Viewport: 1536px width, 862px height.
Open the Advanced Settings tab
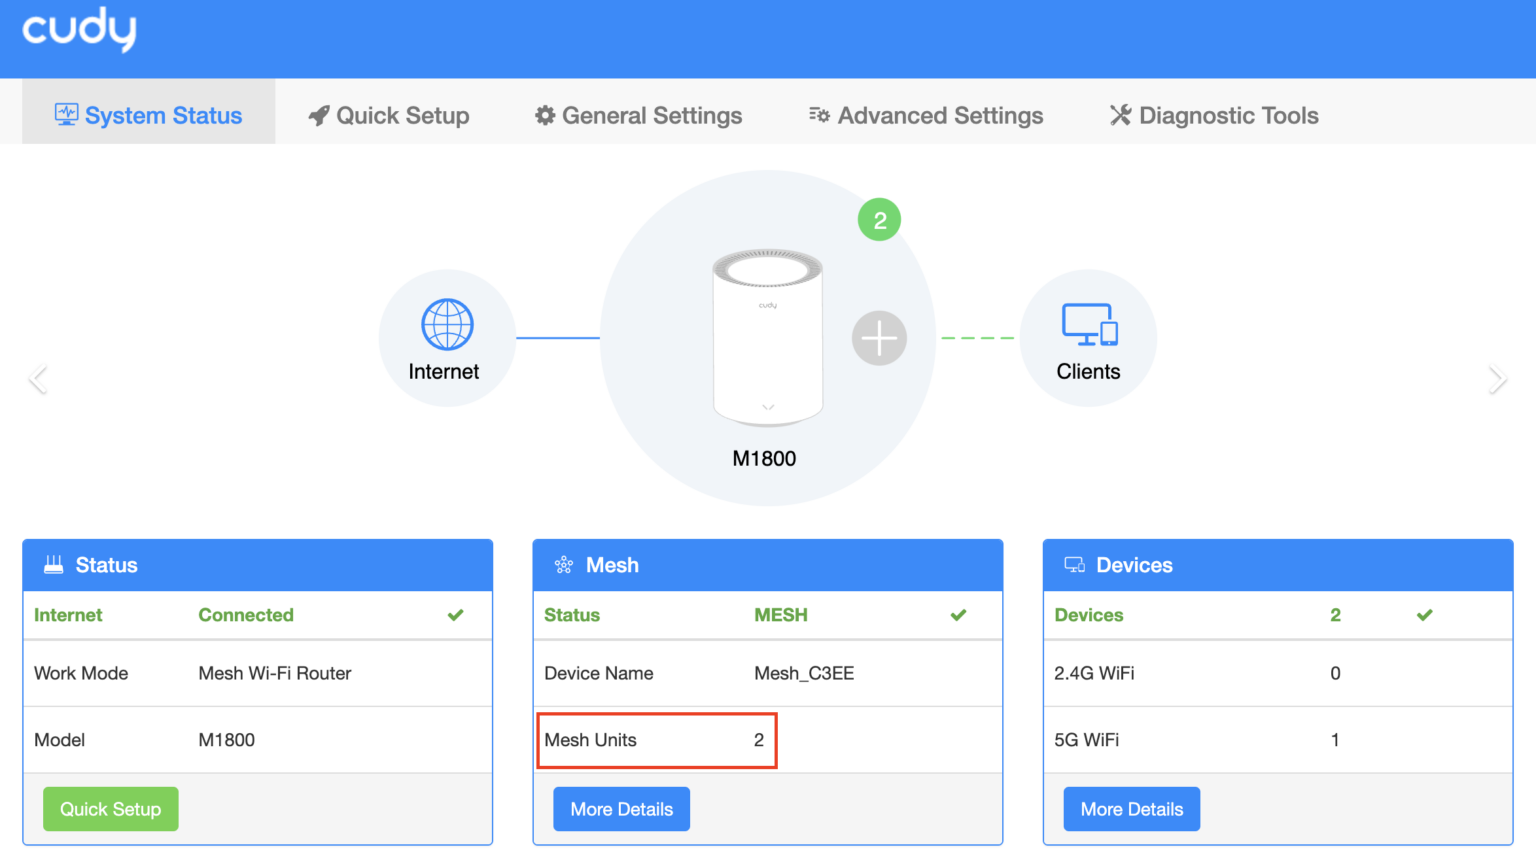coord(926,116)
